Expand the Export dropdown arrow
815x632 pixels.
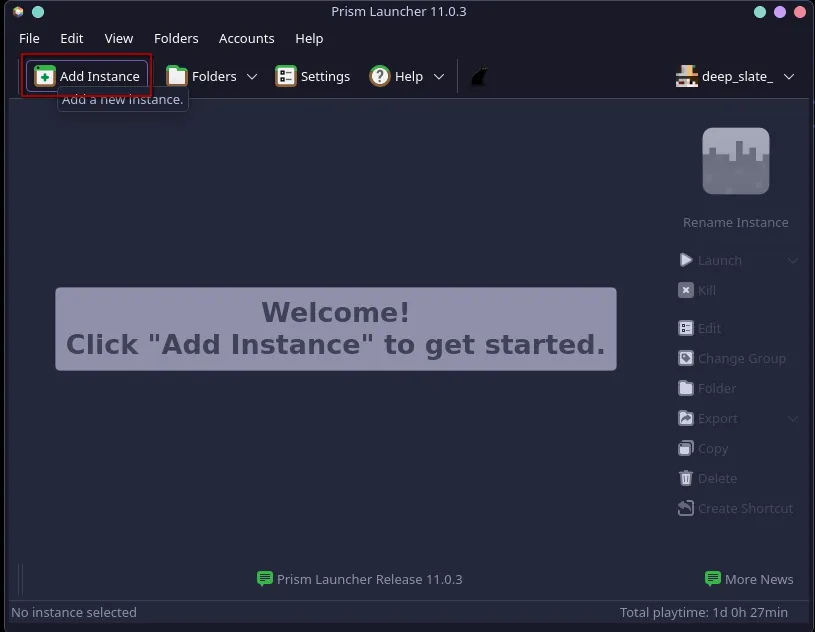tap(793, 418)
